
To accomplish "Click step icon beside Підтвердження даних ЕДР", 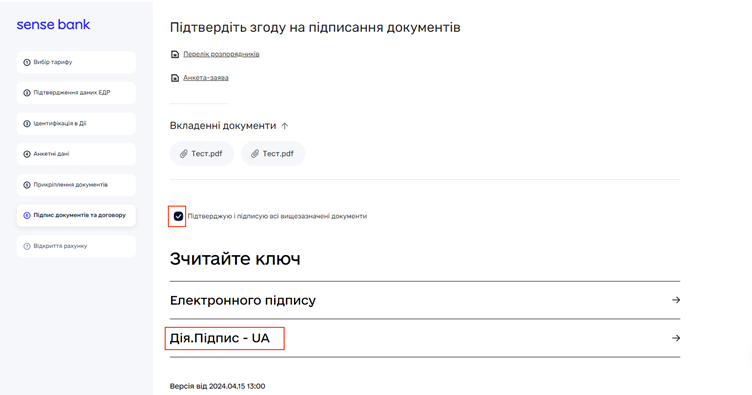I will (27, 93).
